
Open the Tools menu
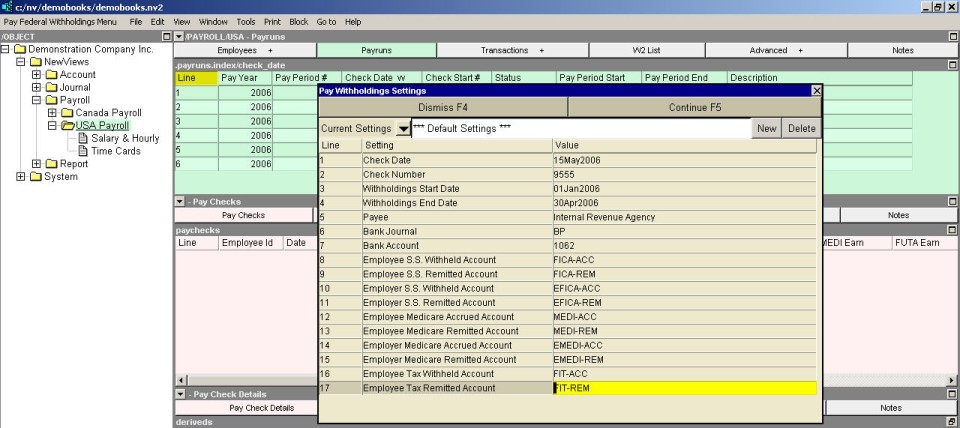coord(246,21)
